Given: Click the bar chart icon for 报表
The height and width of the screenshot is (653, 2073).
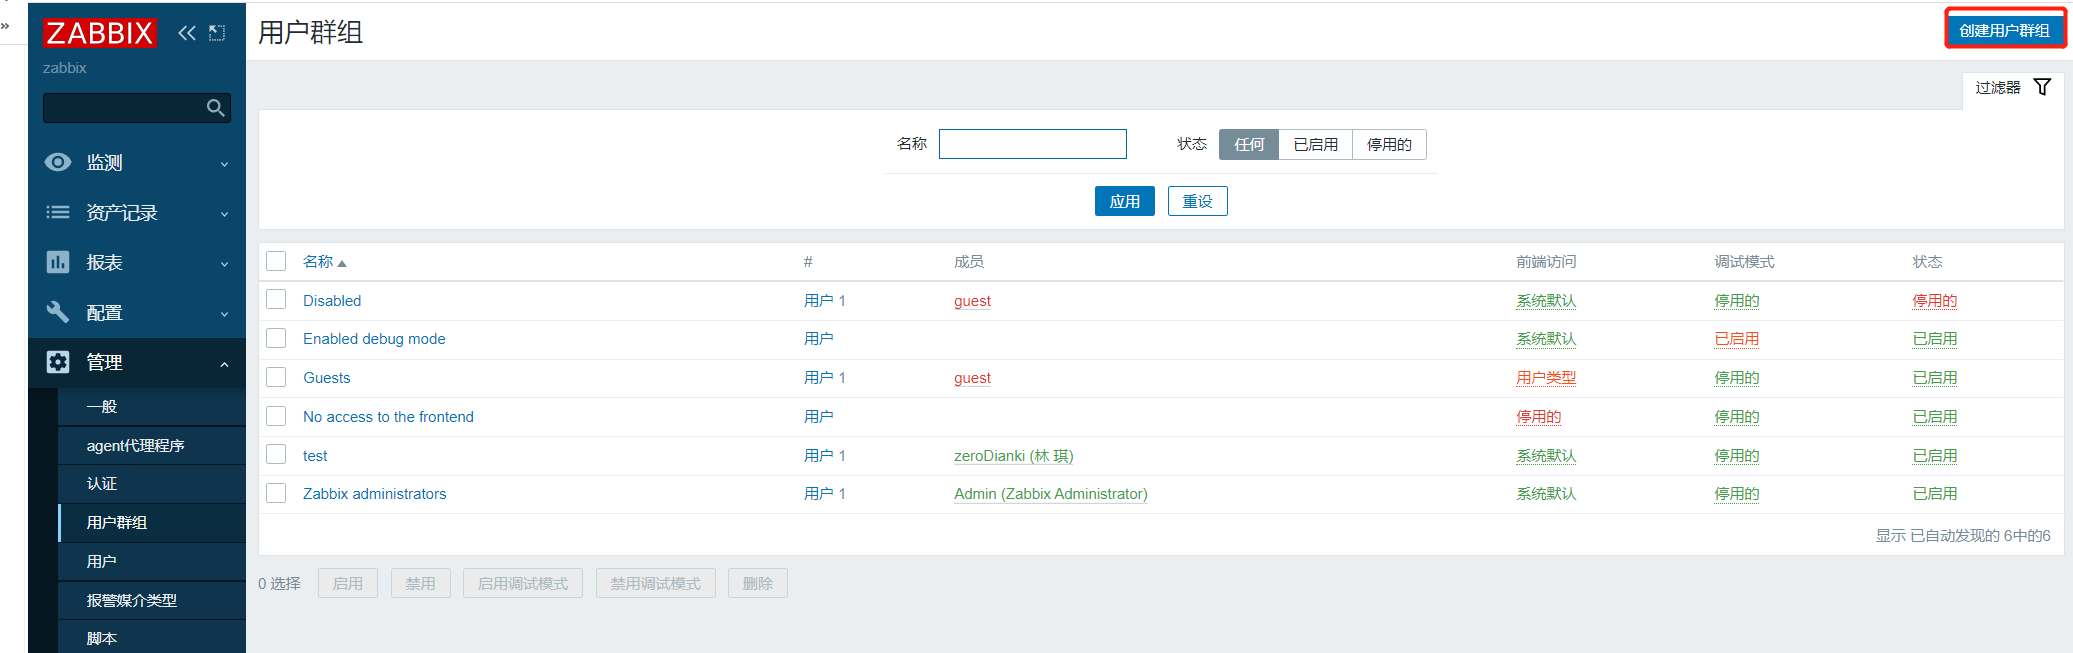Looking at the screenshot, I should [x=58, y=262].
